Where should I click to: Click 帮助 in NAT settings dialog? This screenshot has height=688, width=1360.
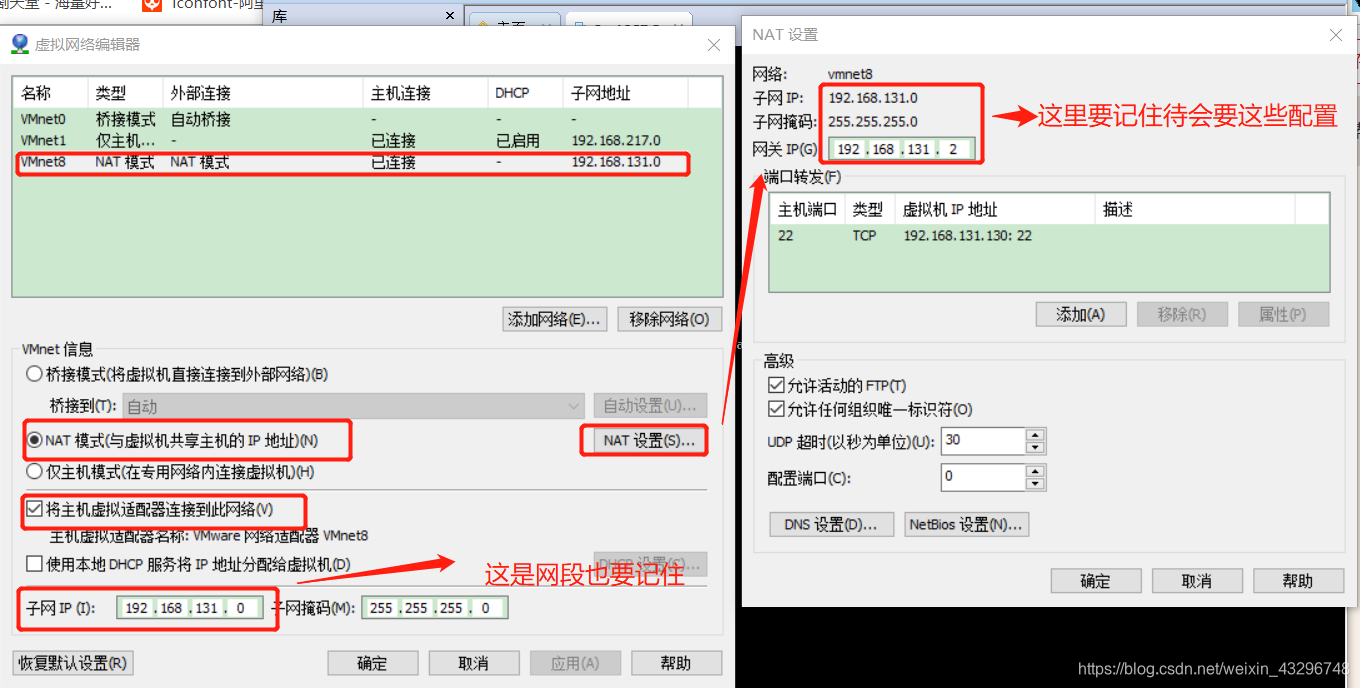(1298, 581)
